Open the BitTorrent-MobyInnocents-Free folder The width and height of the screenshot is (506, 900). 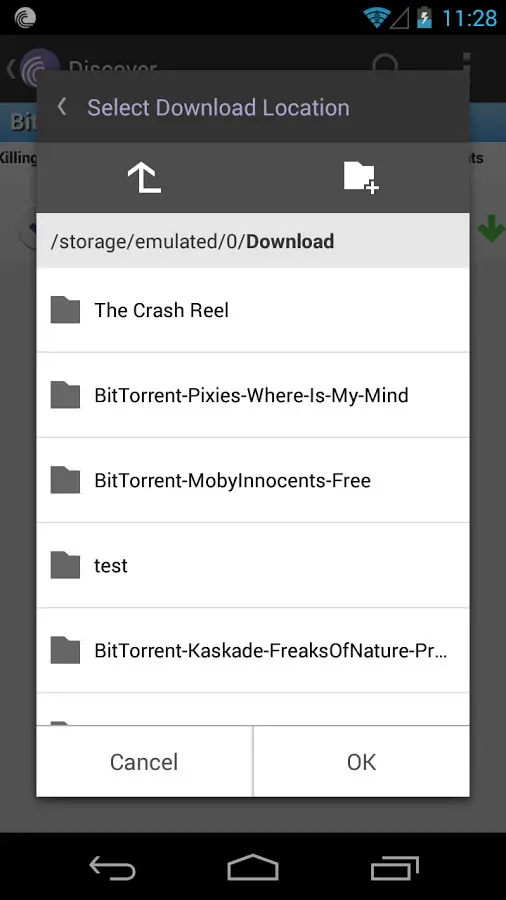253,480
